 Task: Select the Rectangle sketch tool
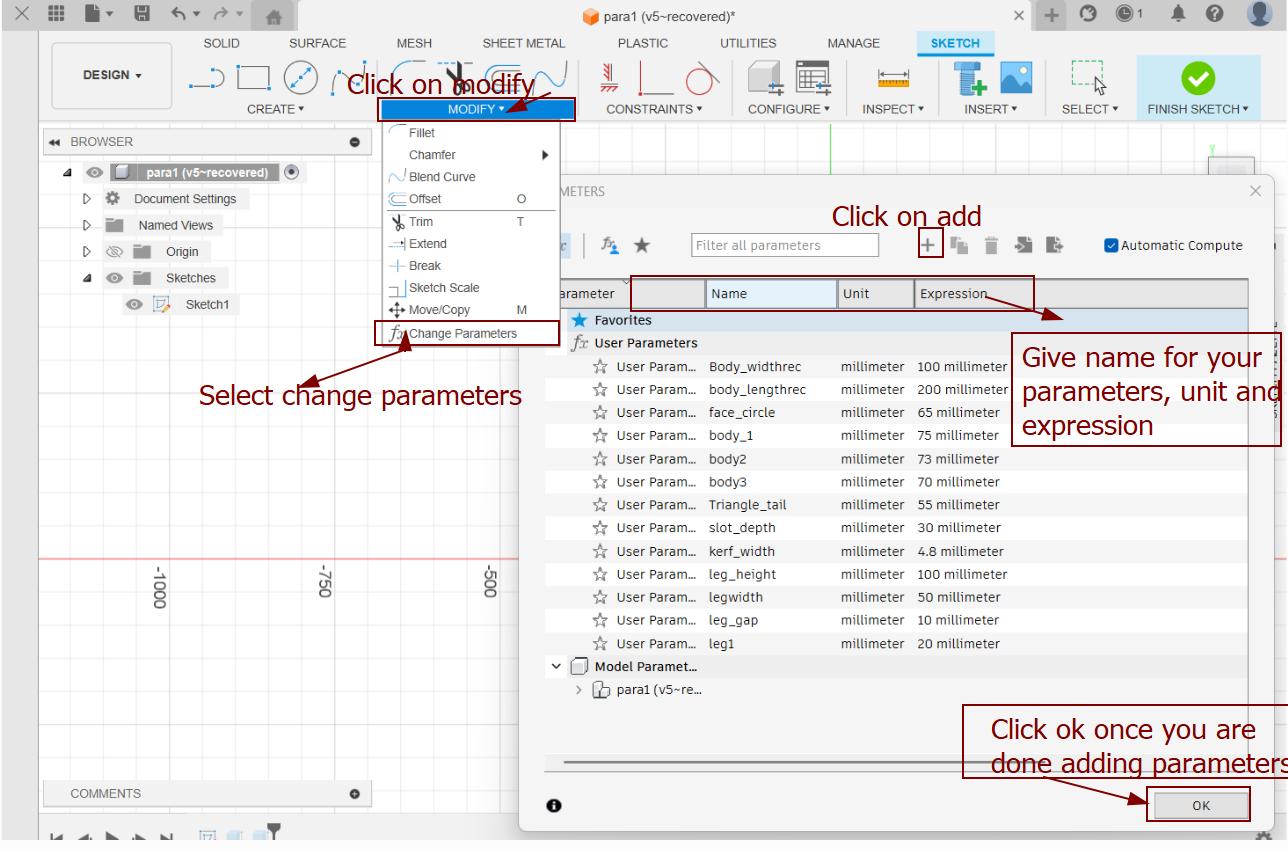(254, 78)
